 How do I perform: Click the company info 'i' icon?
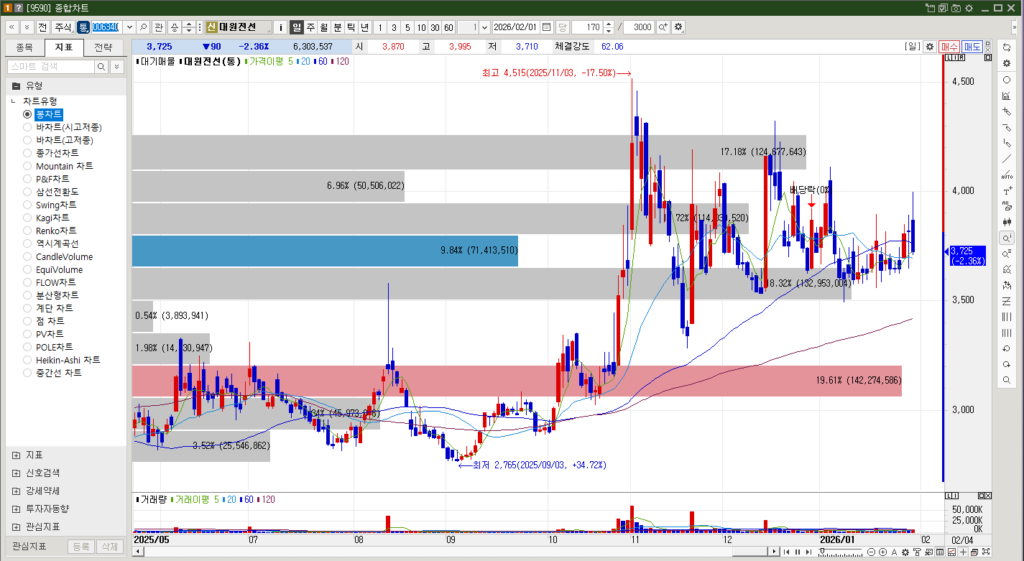[281, 26]
